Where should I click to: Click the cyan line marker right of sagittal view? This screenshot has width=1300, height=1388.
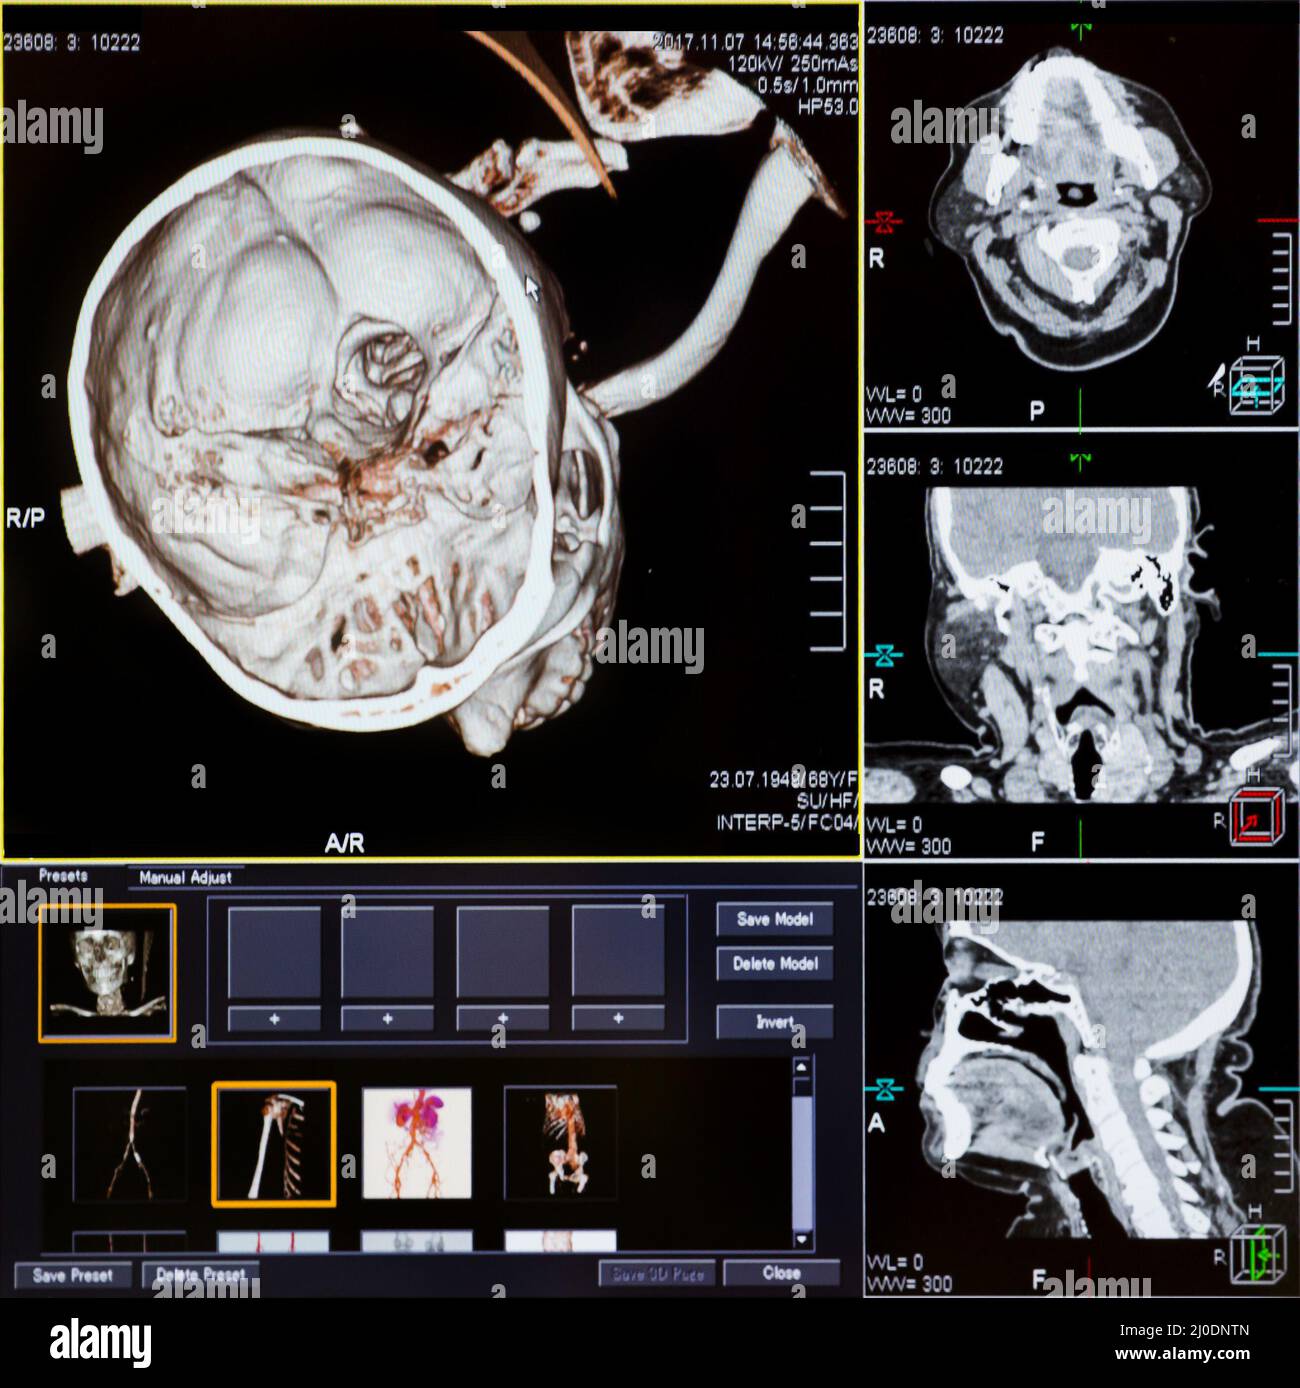1276,1088
